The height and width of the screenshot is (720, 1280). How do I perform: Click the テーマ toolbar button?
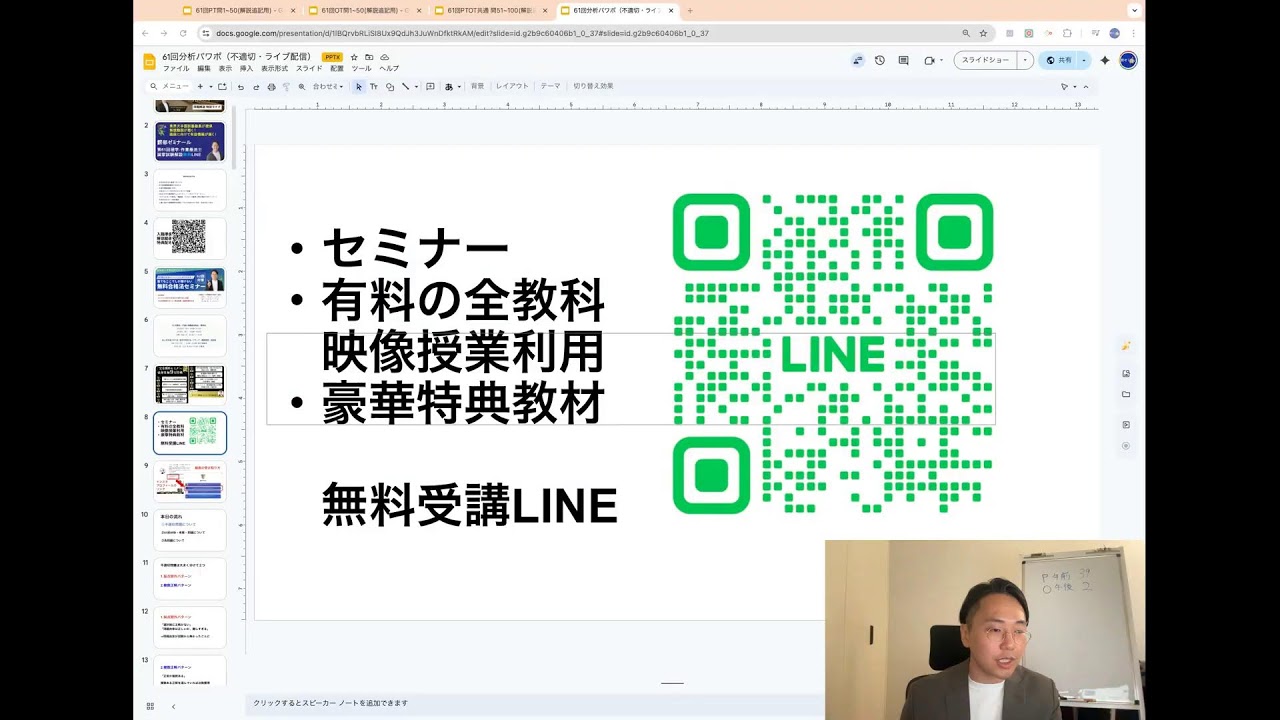550,87
